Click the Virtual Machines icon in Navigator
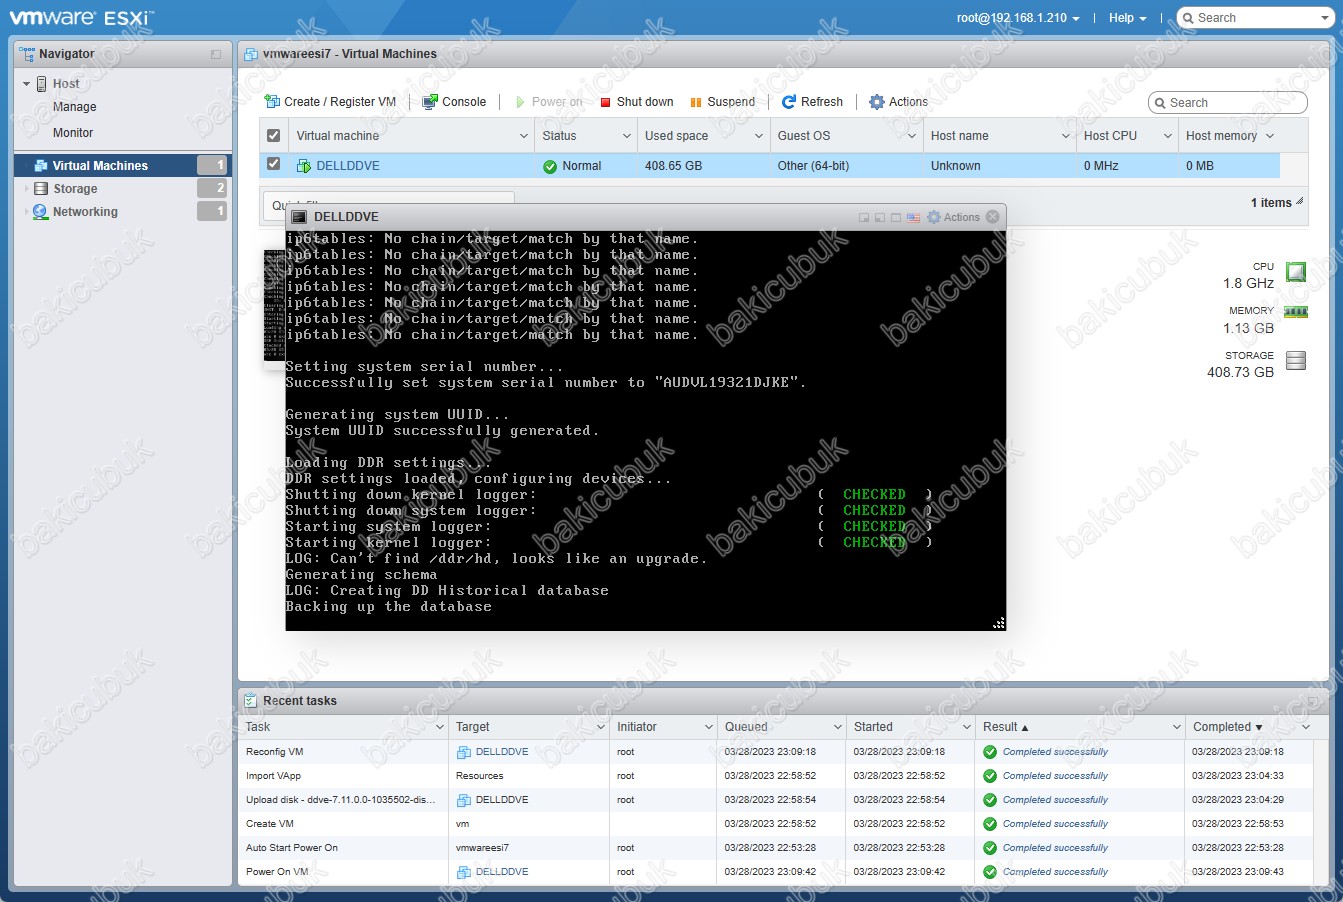 click(41, 166)
